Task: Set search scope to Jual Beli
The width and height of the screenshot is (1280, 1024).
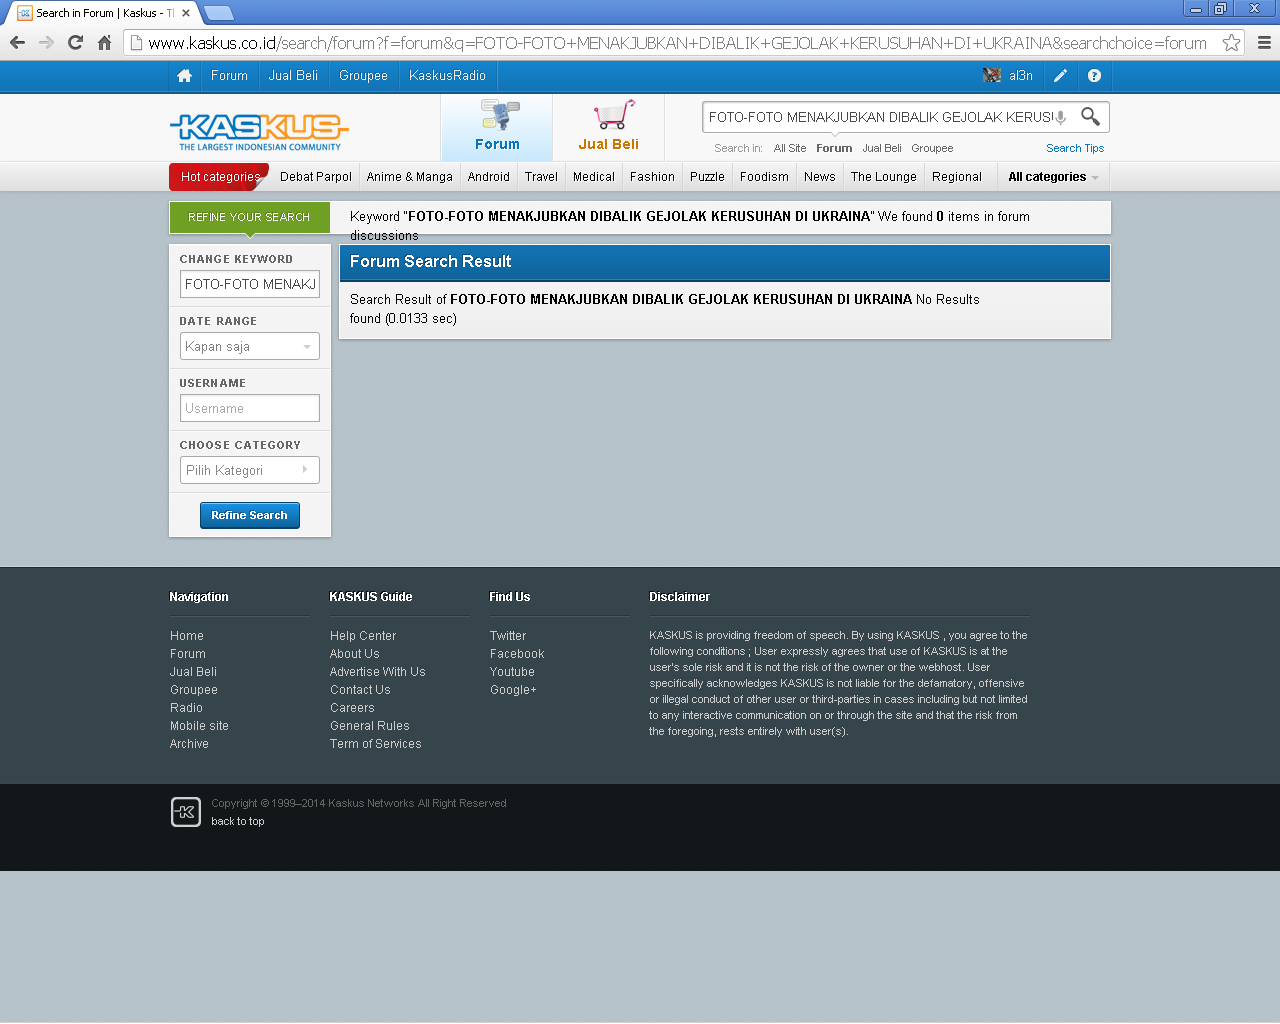Action: [882, 148]
